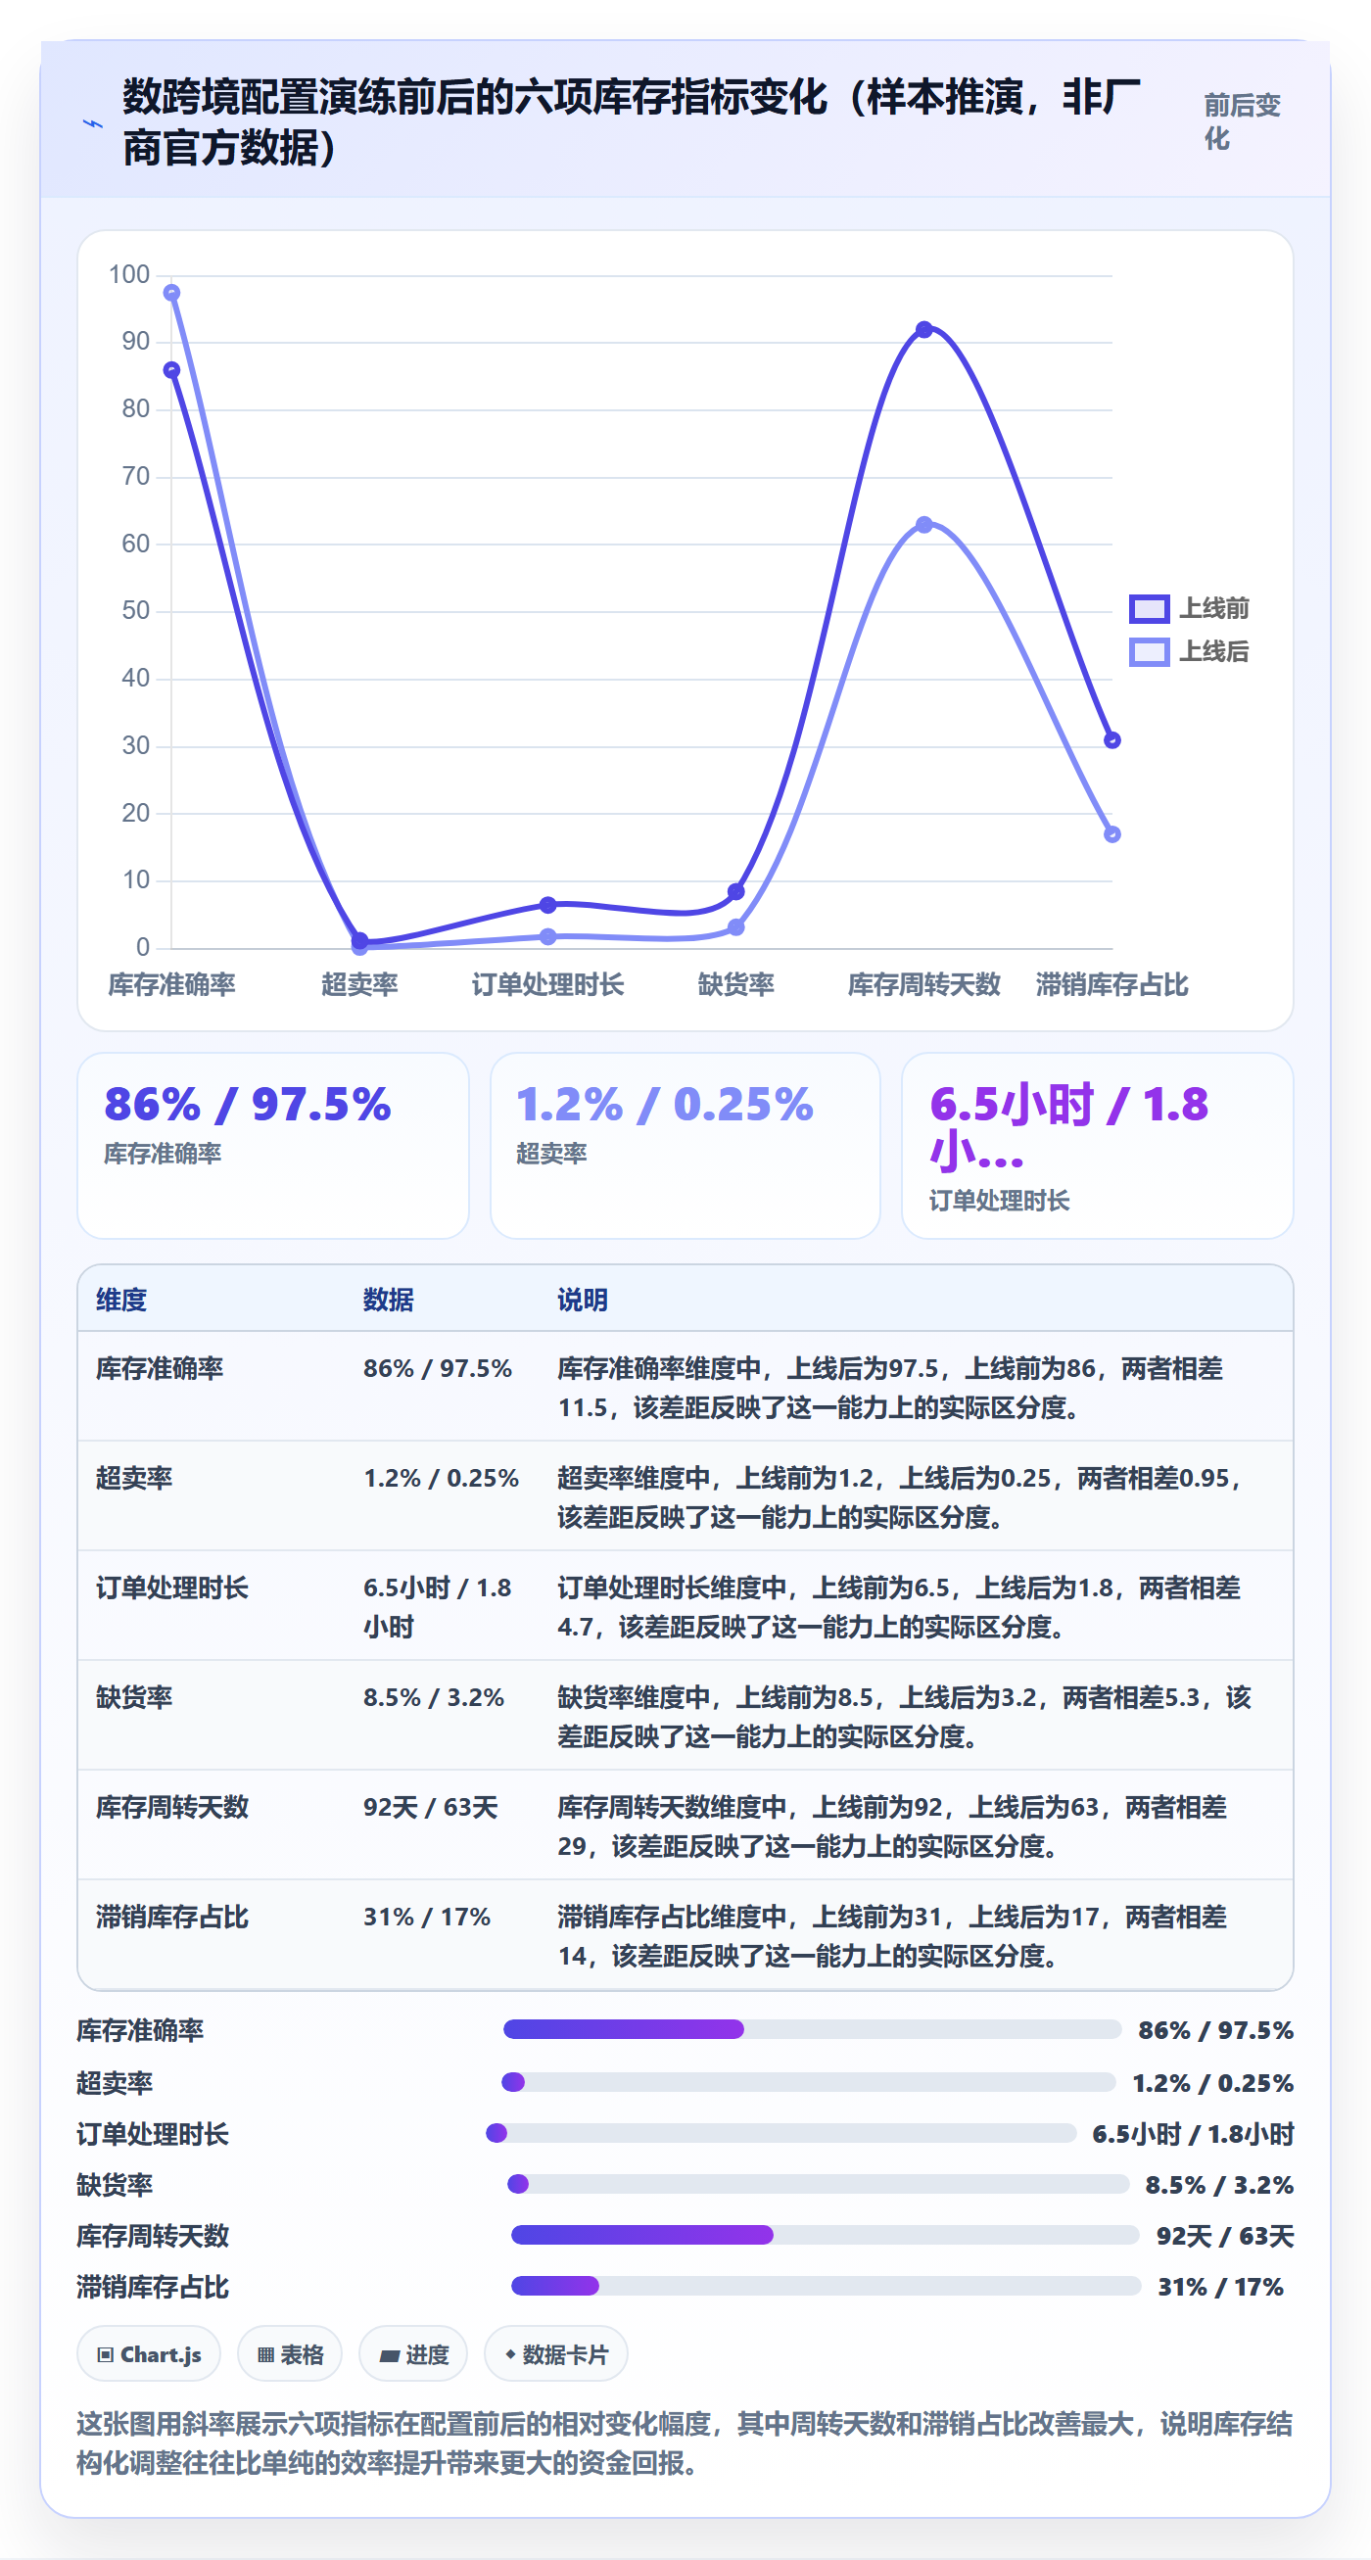Click the 库存准确率 progress bar

(x=812, y=2029)
